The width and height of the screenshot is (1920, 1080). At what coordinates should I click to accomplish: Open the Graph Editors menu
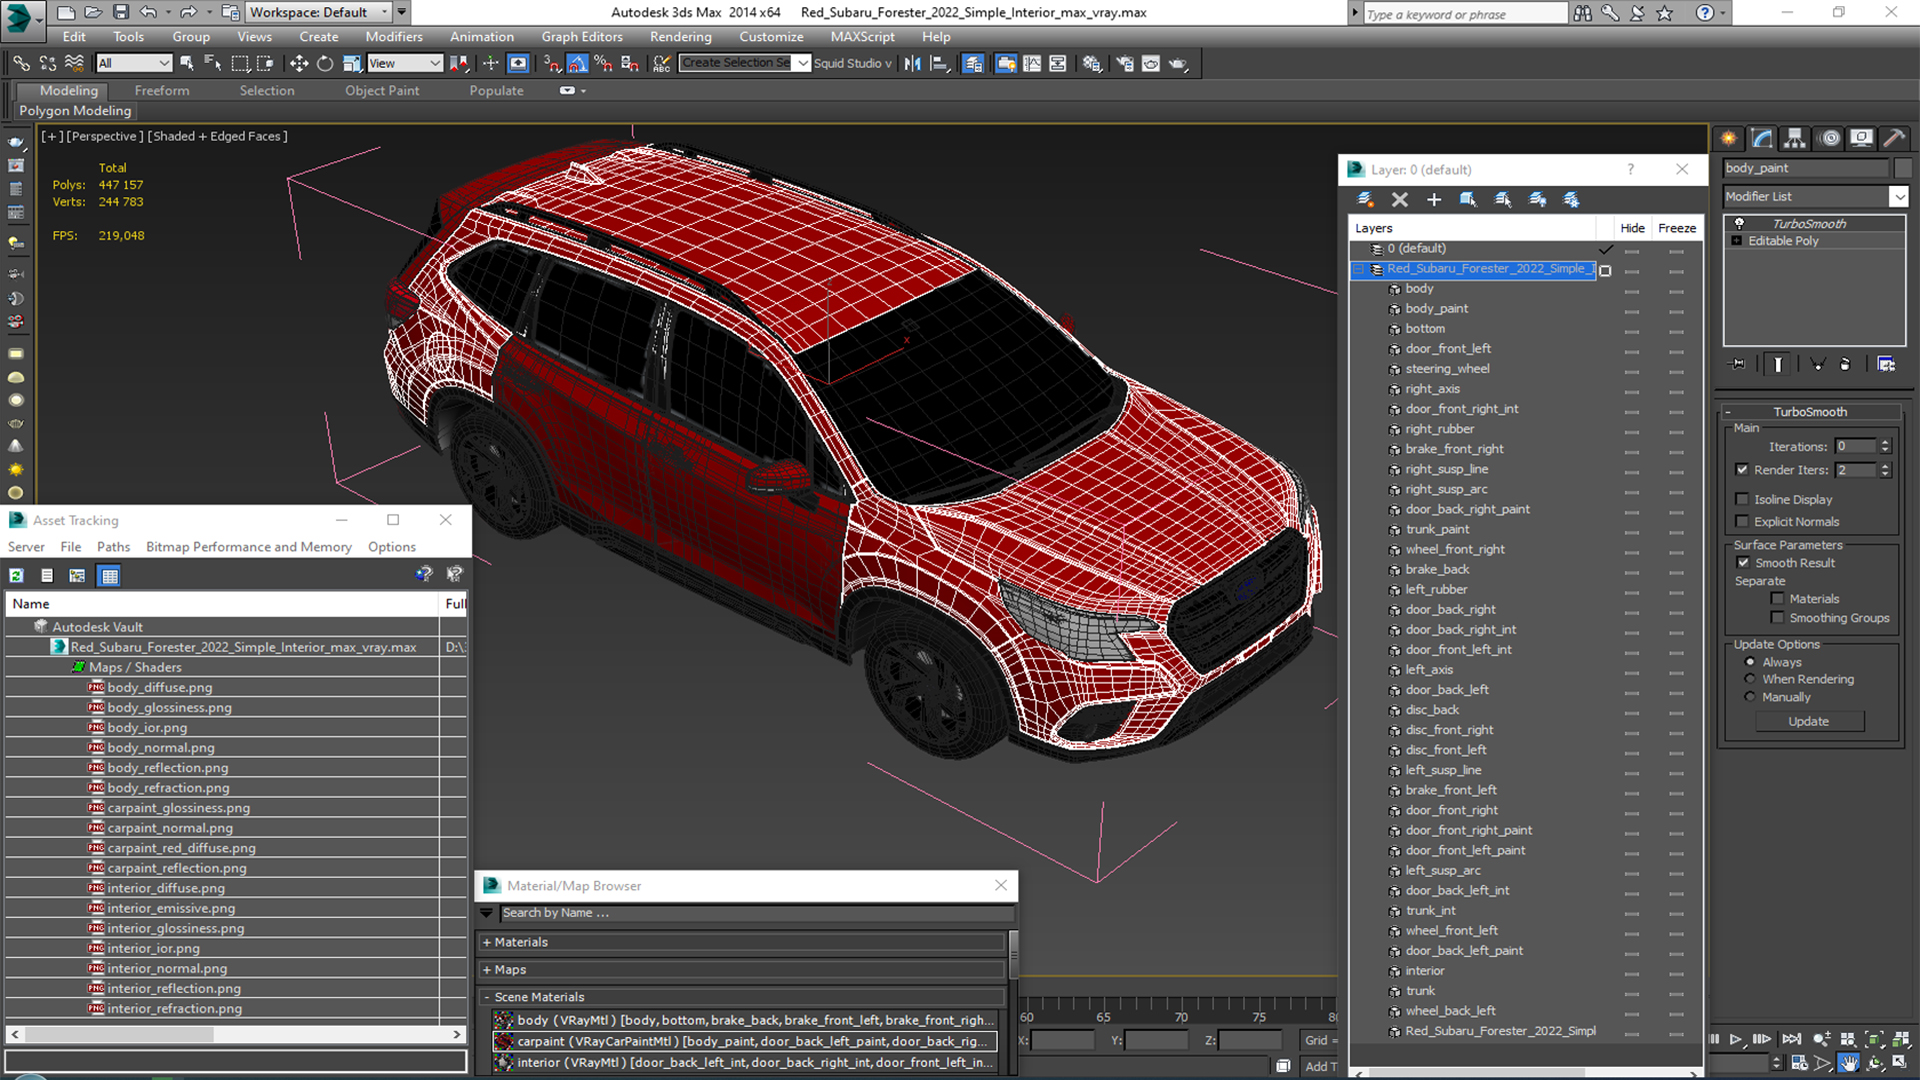tap(582, 37)
